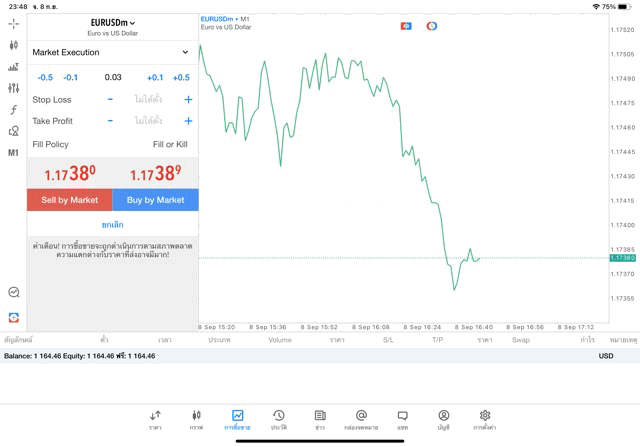Open the History (ประวัติ) tab icon
This screenshot has height=447, width=640.
tap(278, 419)
